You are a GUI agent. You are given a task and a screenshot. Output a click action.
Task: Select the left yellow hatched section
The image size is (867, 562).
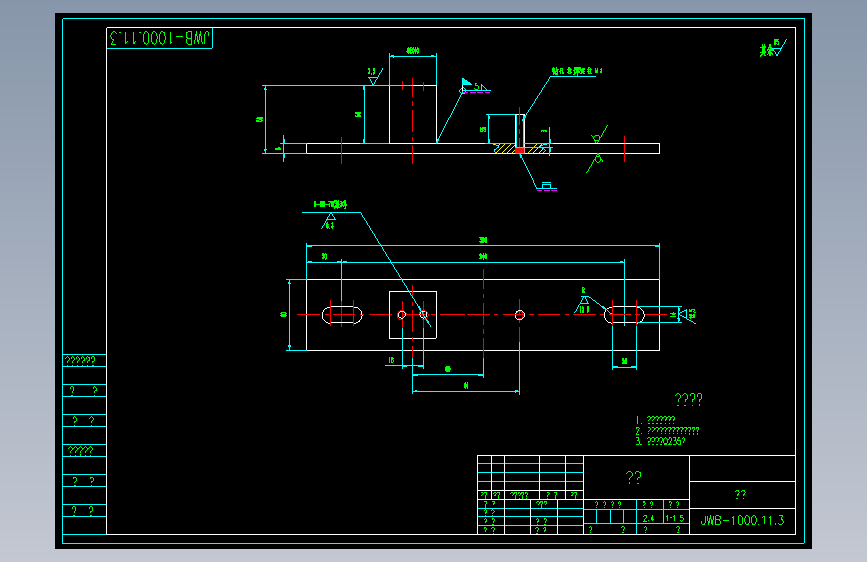pyautogui.click(x=504, y=148)
